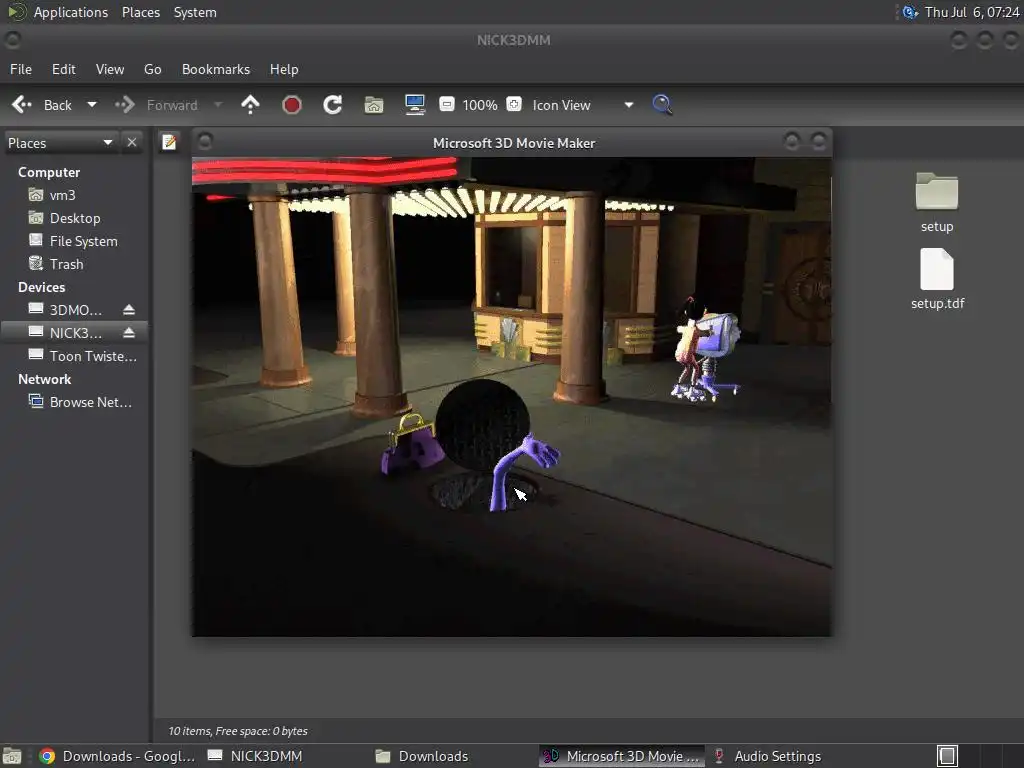Click show desktop icon in taskbar

[x=12, y=756]
